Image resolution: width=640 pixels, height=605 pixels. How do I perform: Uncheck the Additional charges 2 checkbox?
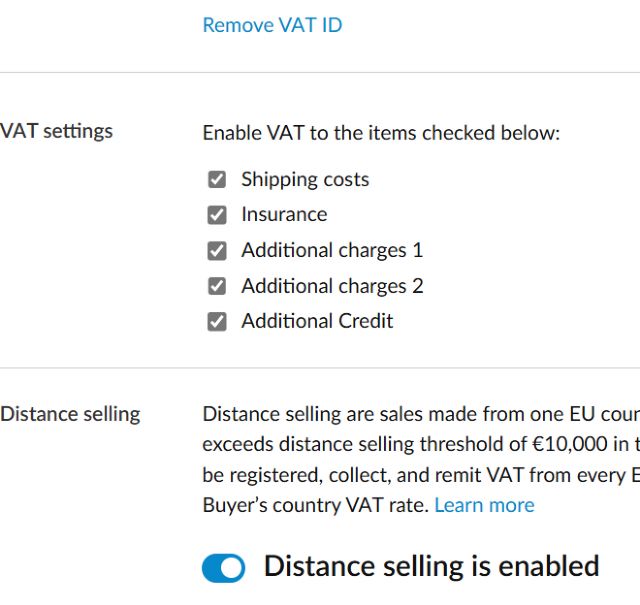(217, 286)
